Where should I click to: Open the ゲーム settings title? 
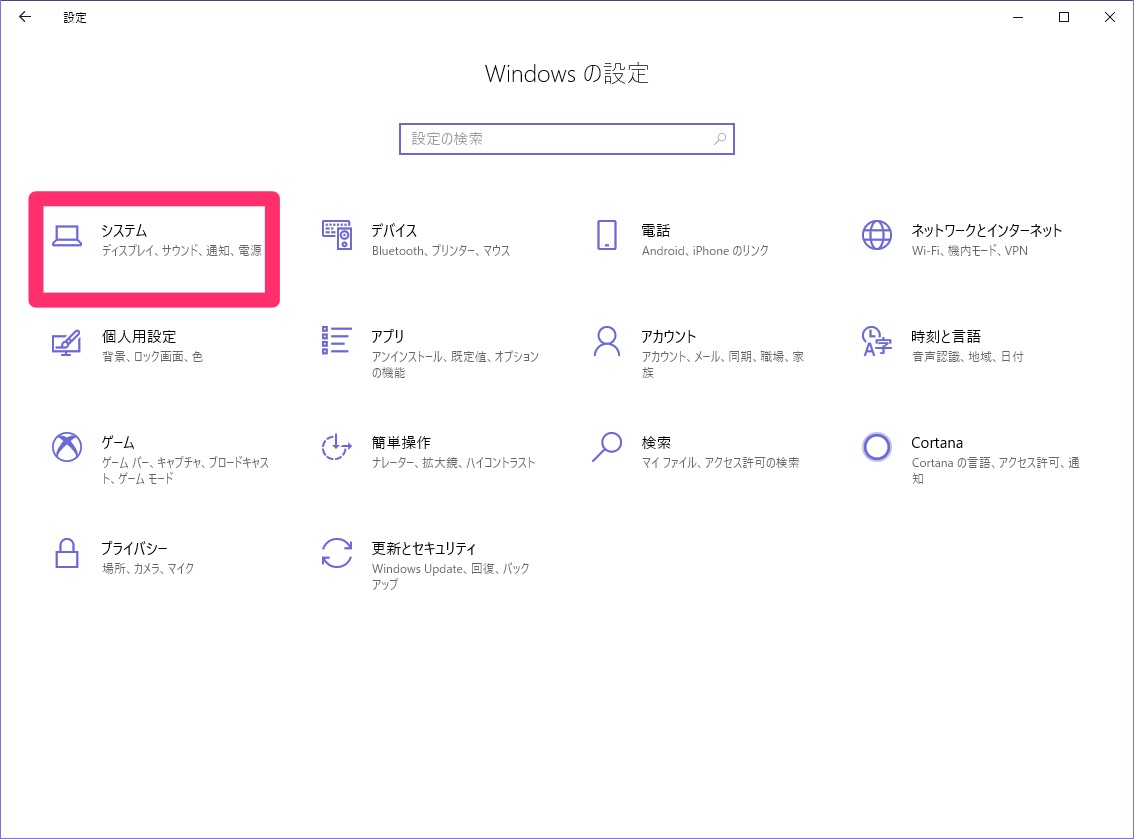118,443
